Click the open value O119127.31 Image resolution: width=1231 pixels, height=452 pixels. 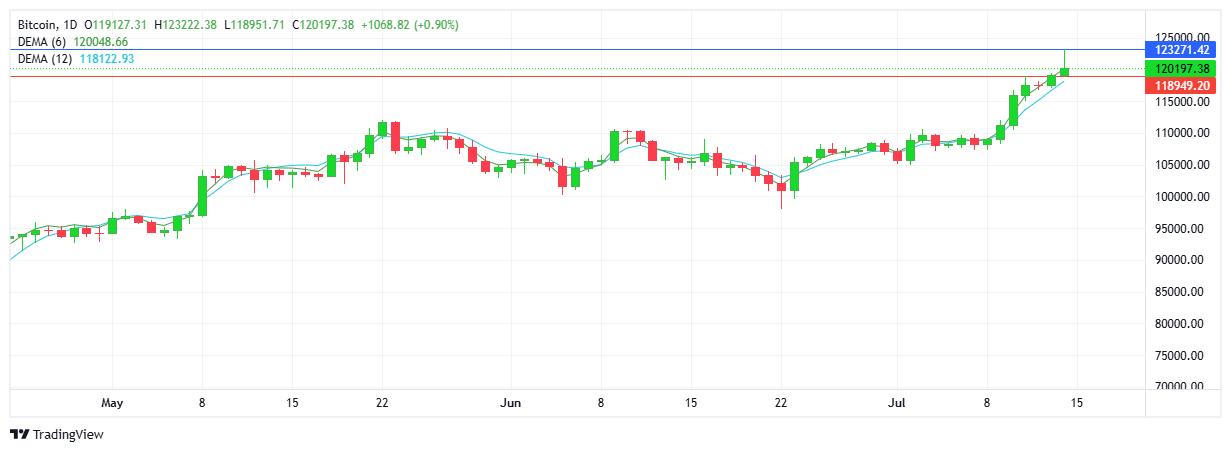coord(115,24)
